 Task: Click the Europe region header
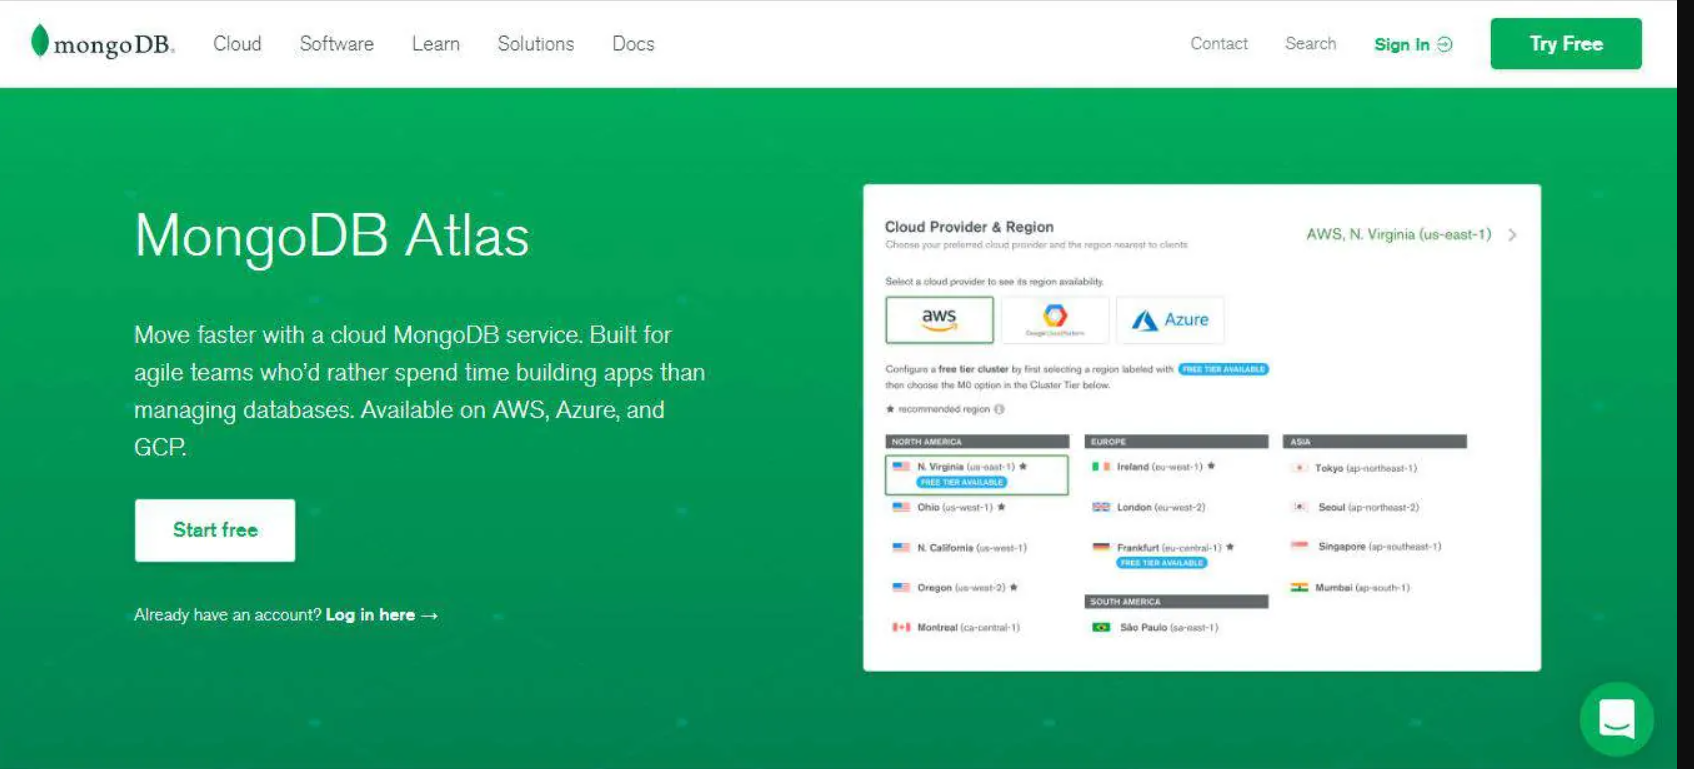[x=1176, y=441]
